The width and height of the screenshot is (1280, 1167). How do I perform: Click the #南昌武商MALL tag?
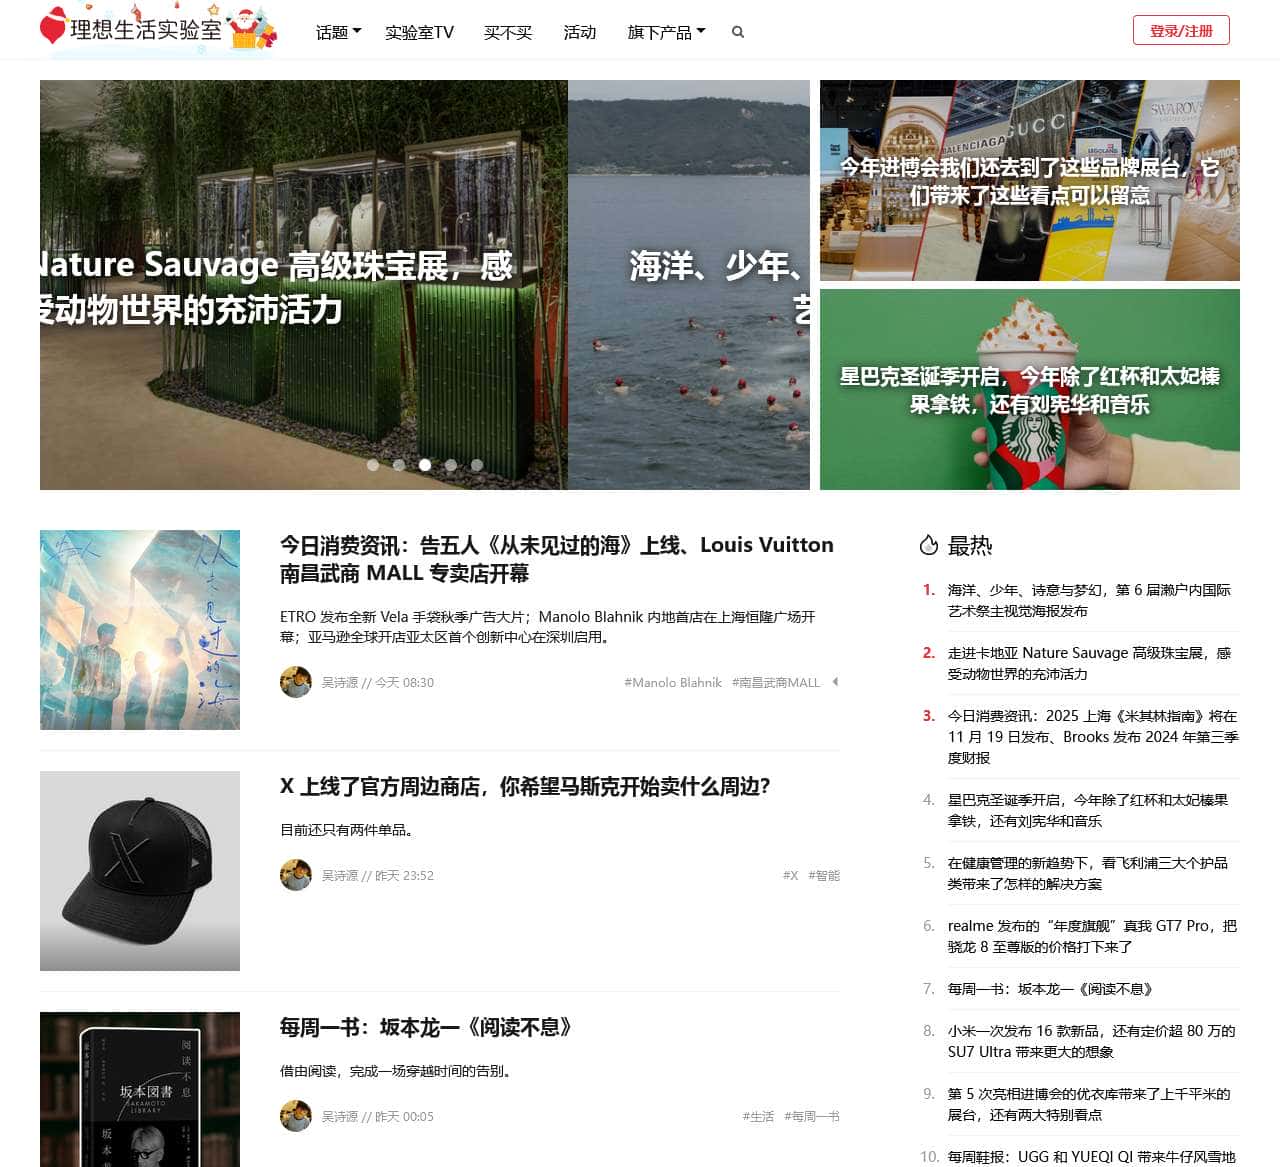click(x=776, y=683)
